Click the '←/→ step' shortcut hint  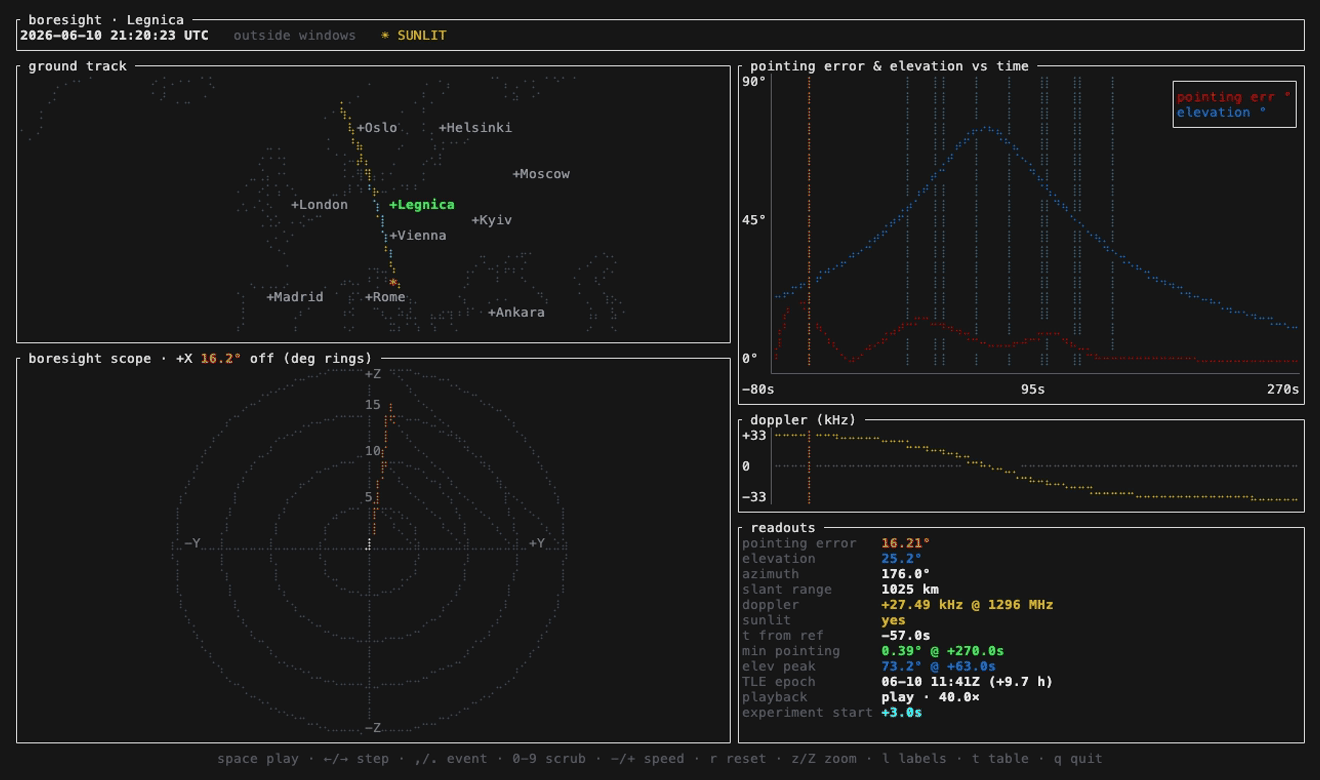coord(357,759)
